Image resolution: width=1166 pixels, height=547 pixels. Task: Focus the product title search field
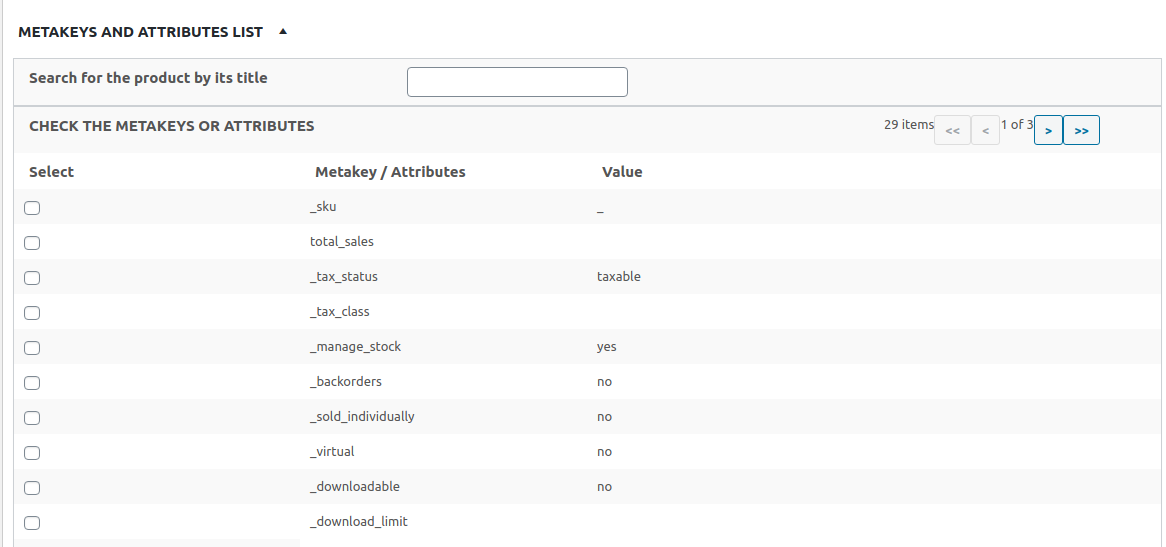tap(517, 82)
